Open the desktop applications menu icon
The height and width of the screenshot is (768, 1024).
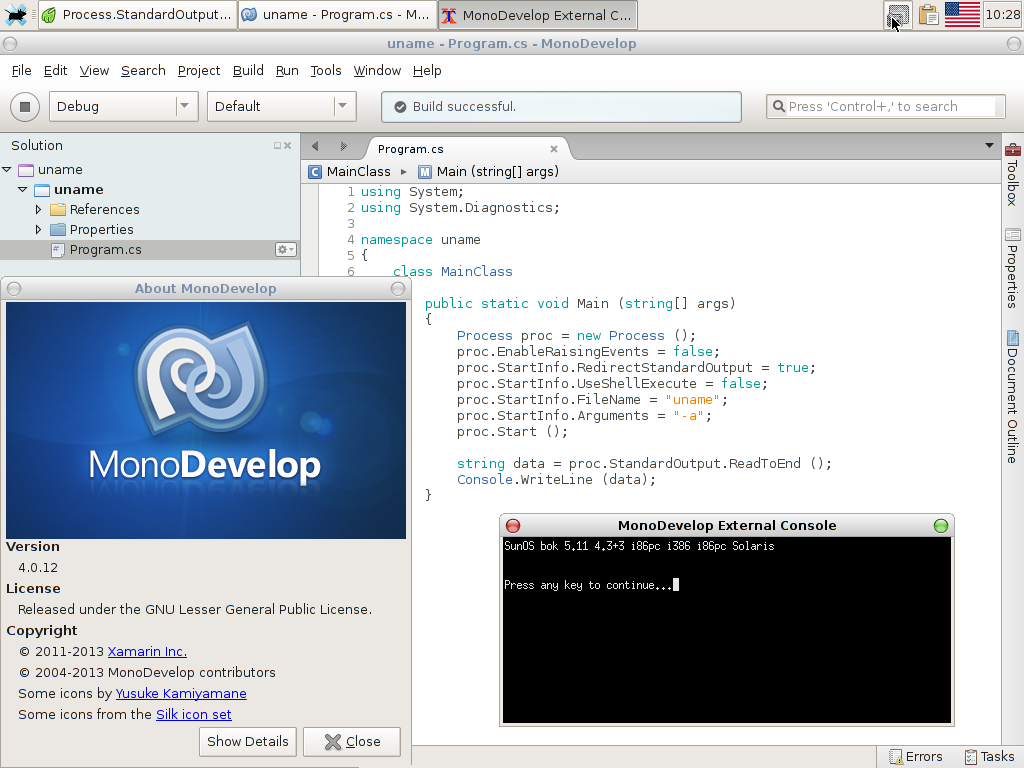coord(16,14)
